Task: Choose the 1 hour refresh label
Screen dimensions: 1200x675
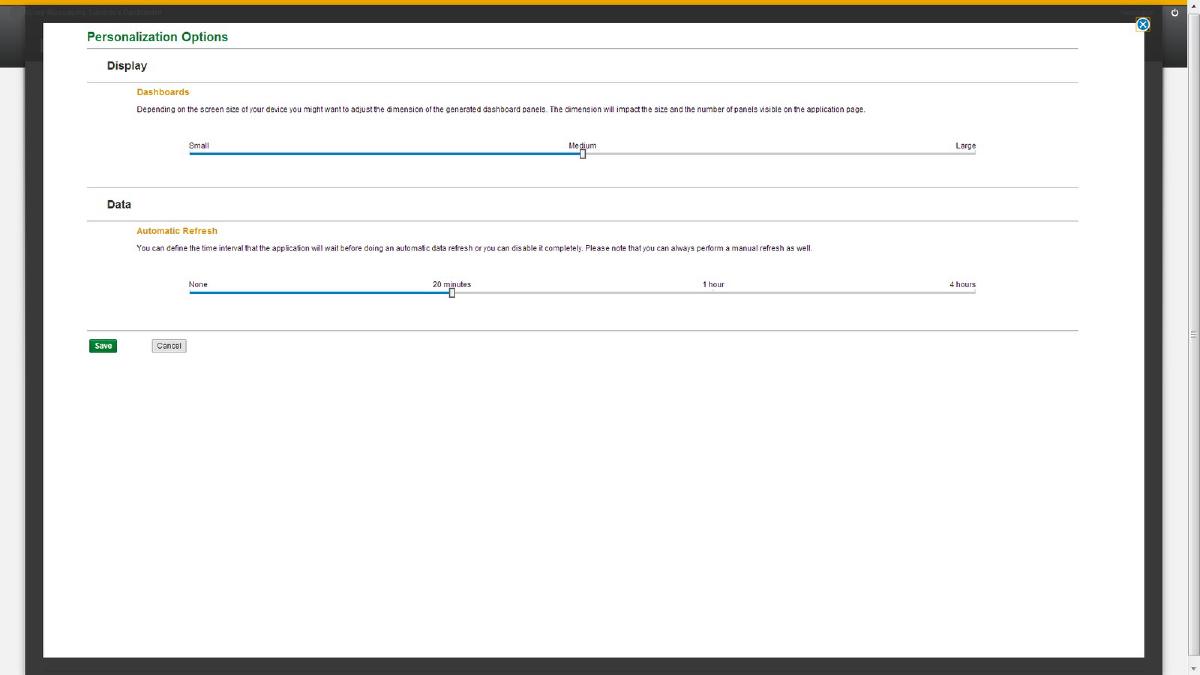Action: (x=713, y=285)
